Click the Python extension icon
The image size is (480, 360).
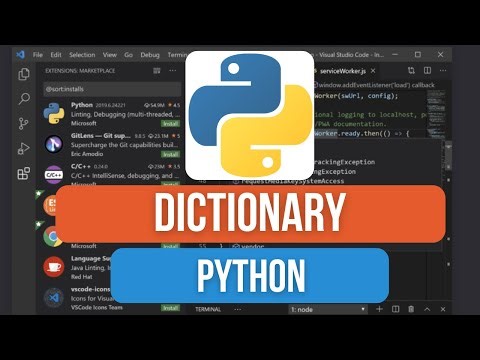(x=54, y=113)
